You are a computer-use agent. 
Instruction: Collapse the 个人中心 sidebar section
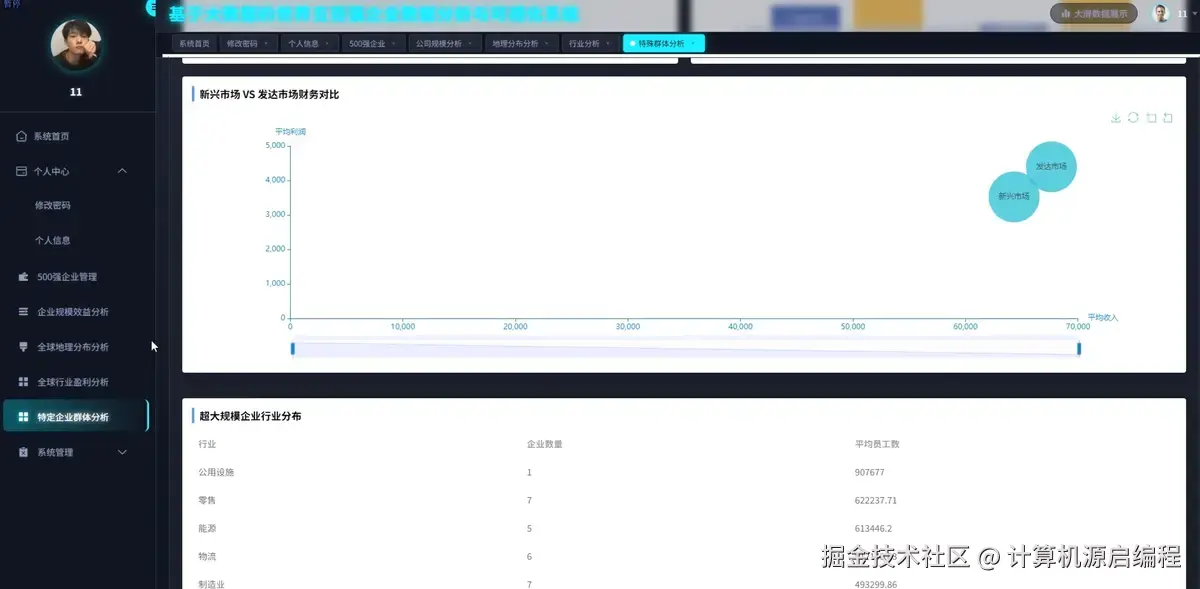pyautogui.click(x=123, y=171)
